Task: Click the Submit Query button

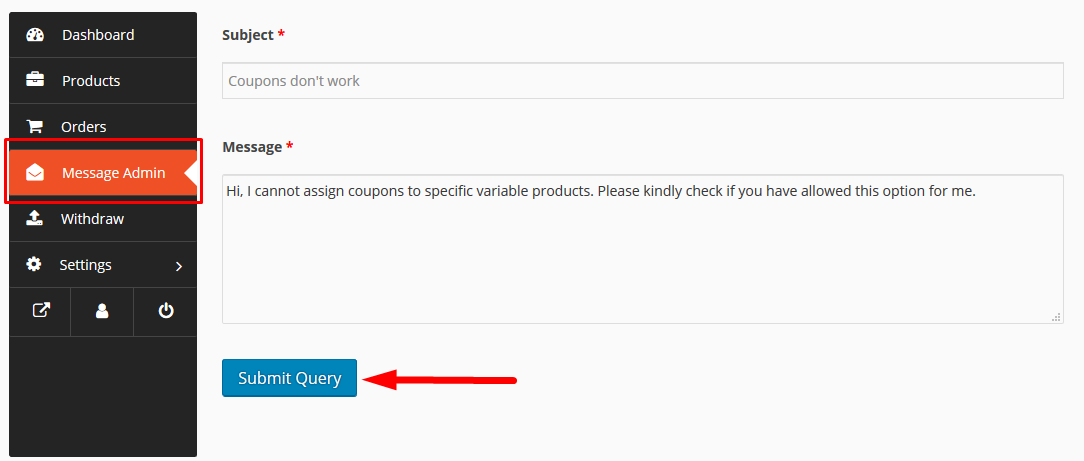Action: (x=289, y=378)
